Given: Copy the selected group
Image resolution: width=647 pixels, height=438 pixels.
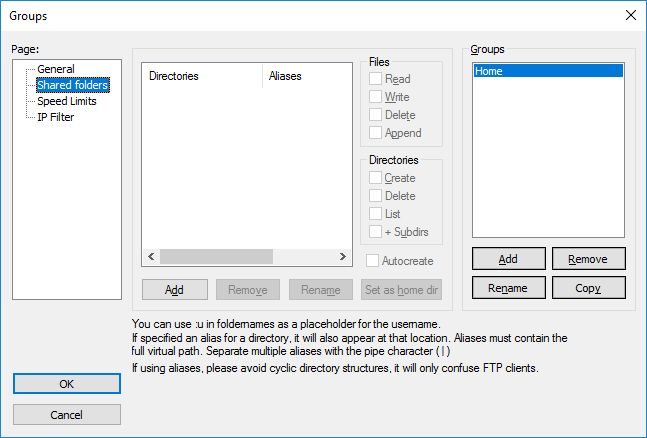Looking at the screenshot, I should pos(588,288).
